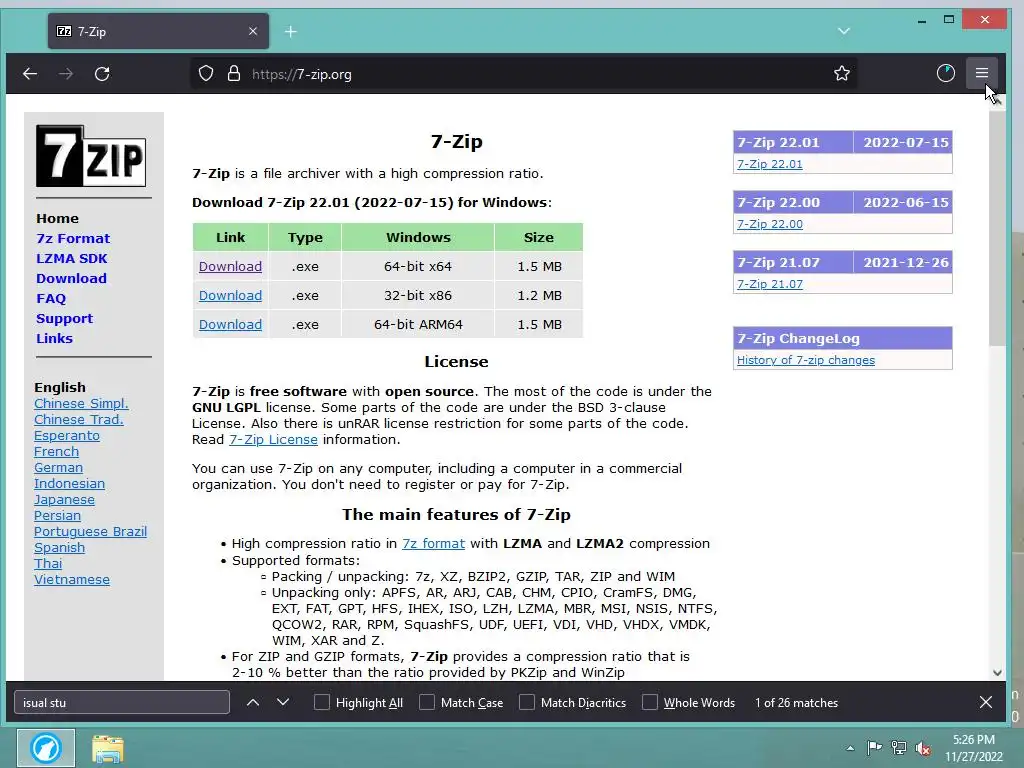Switch language to French

click(x=57, y=451)
